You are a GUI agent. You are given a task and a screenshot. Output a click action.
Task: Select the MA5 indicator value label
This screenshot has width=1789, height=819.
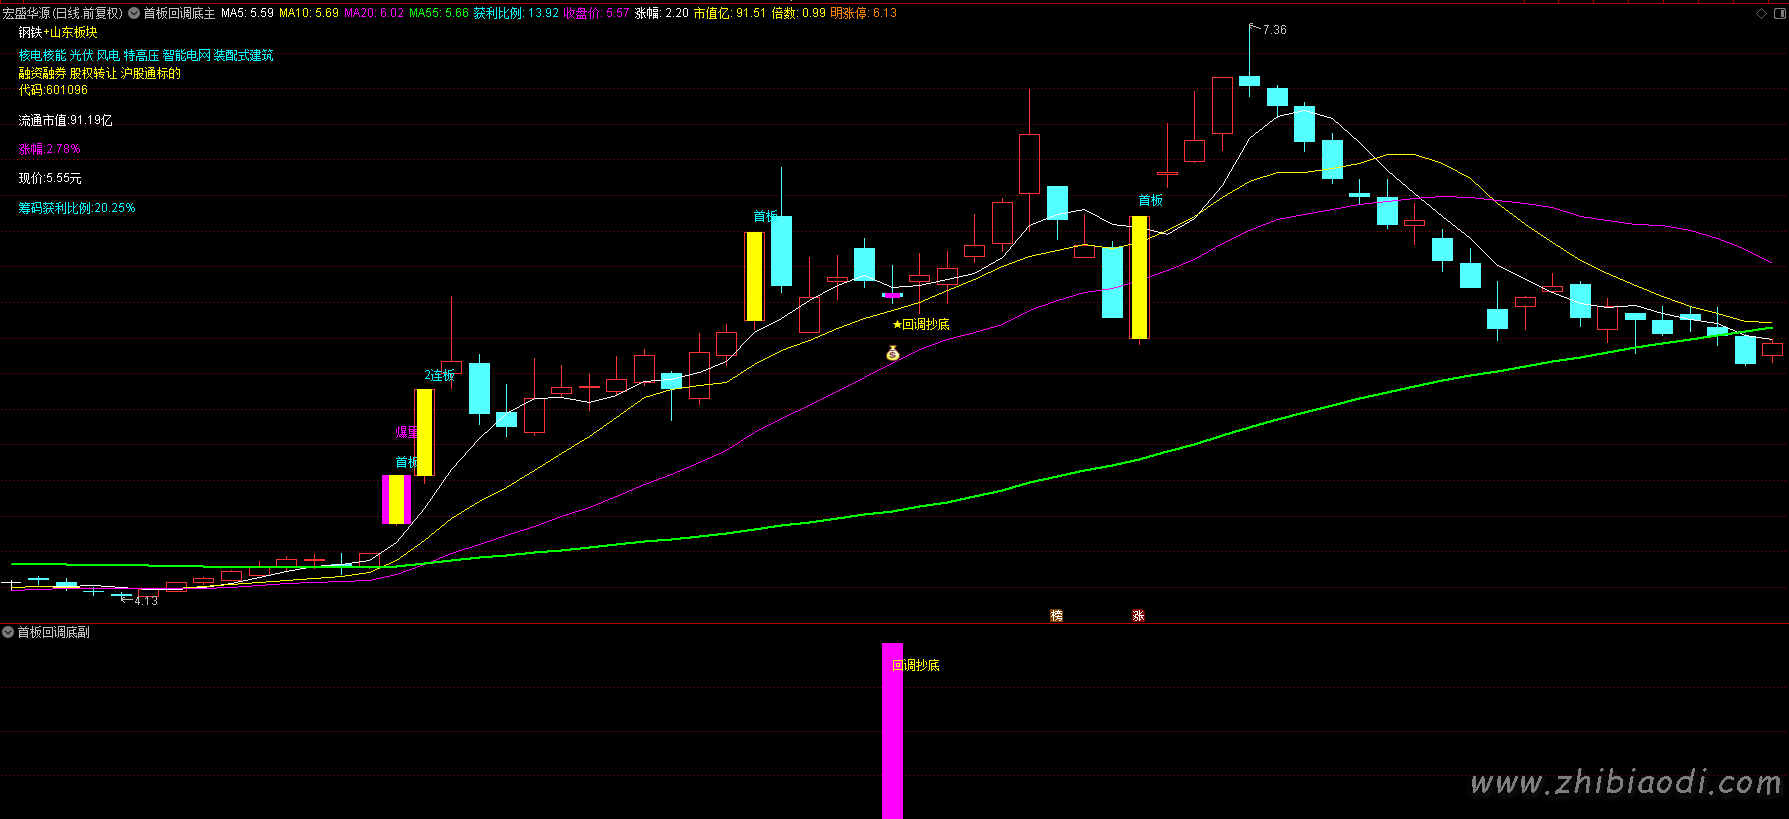(x=247, y=13)
